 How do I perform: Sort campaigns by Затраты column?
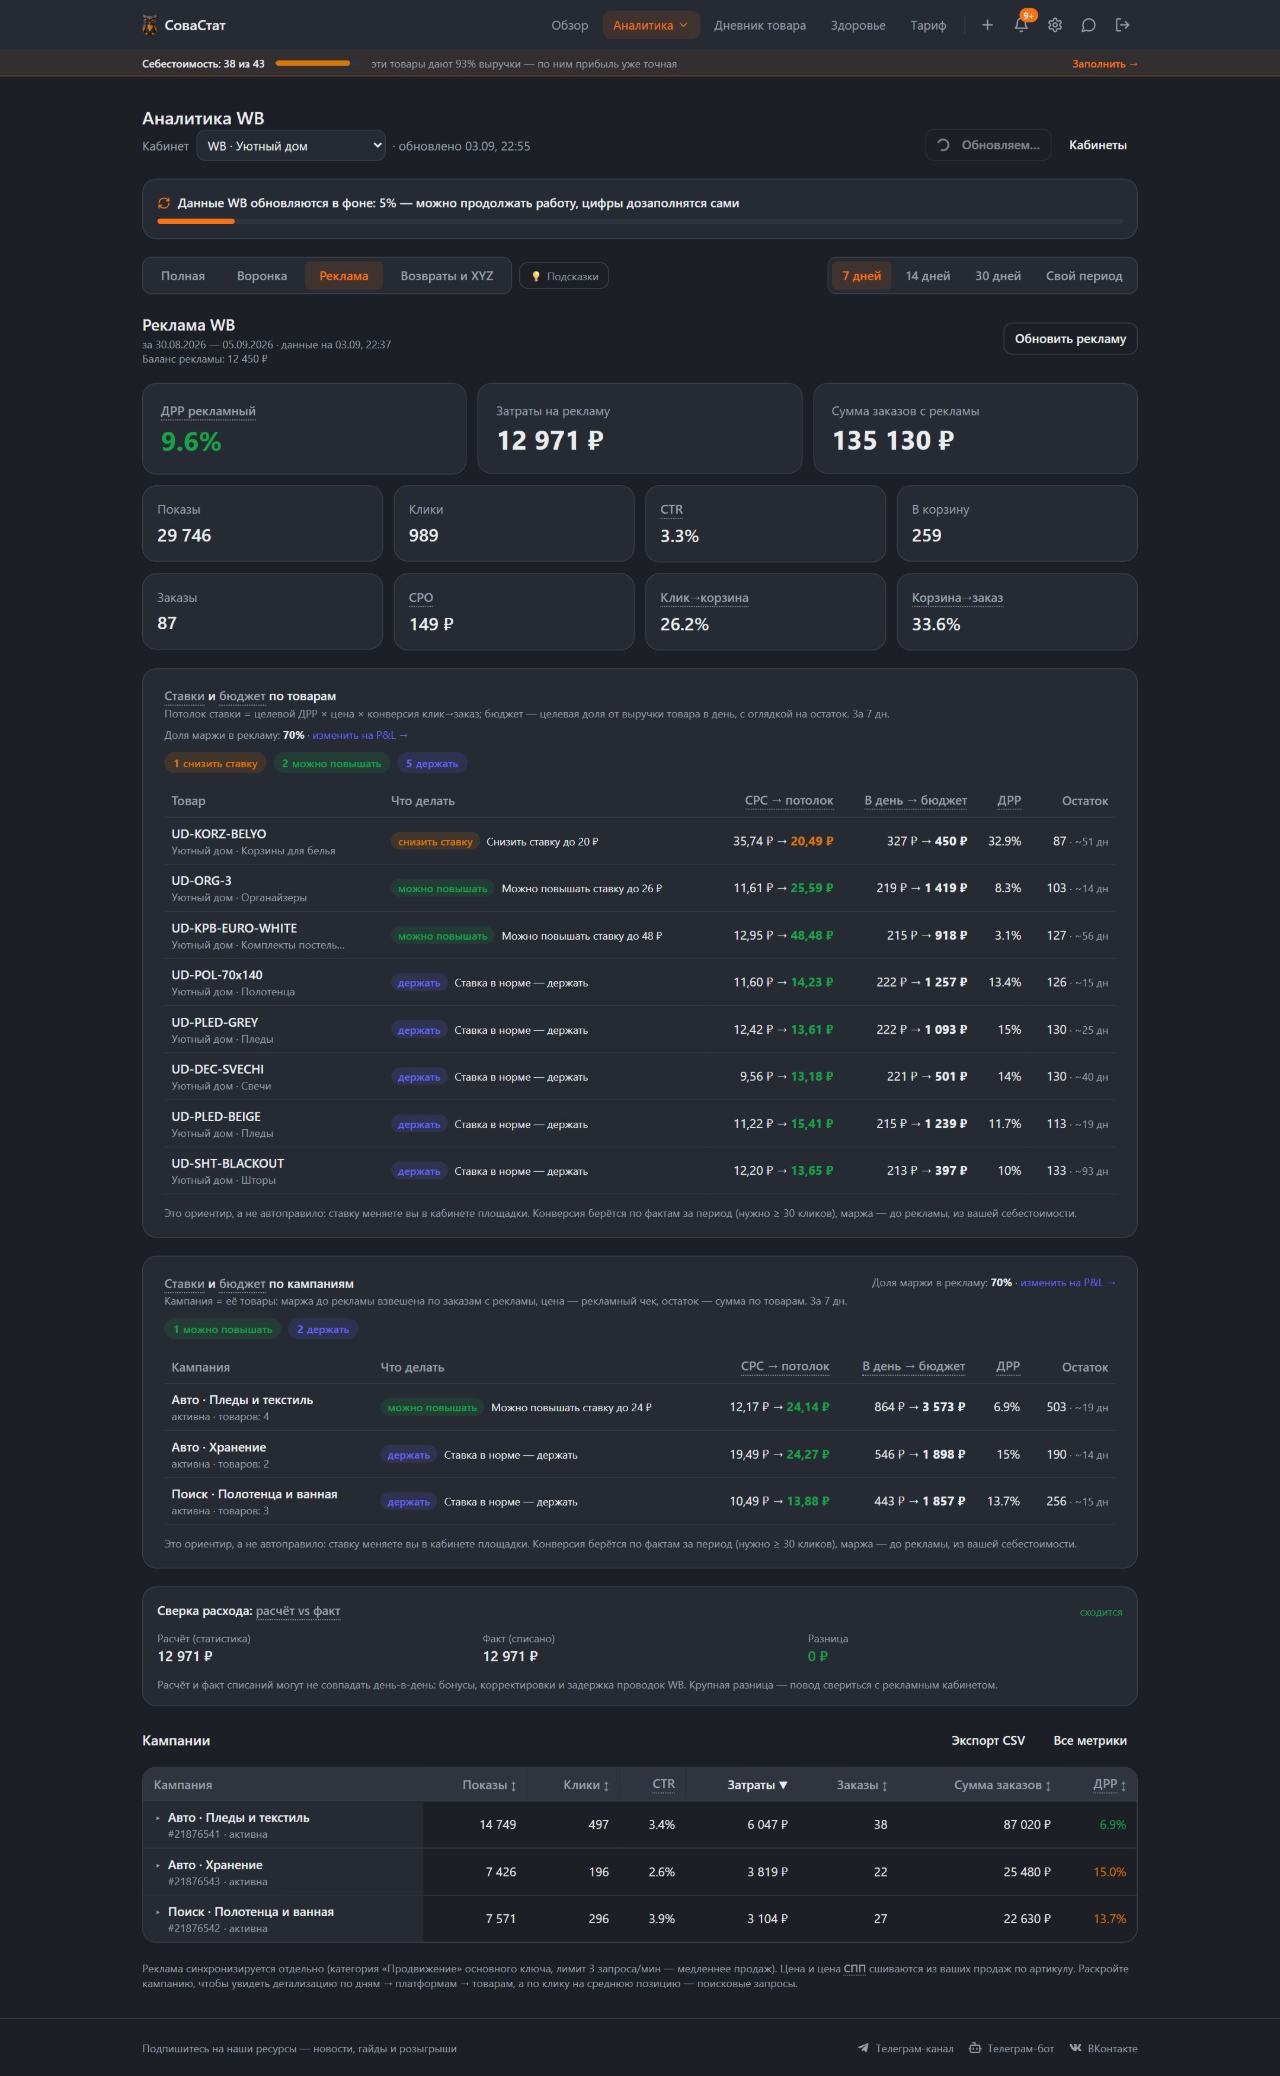(x=757, y=1785)
